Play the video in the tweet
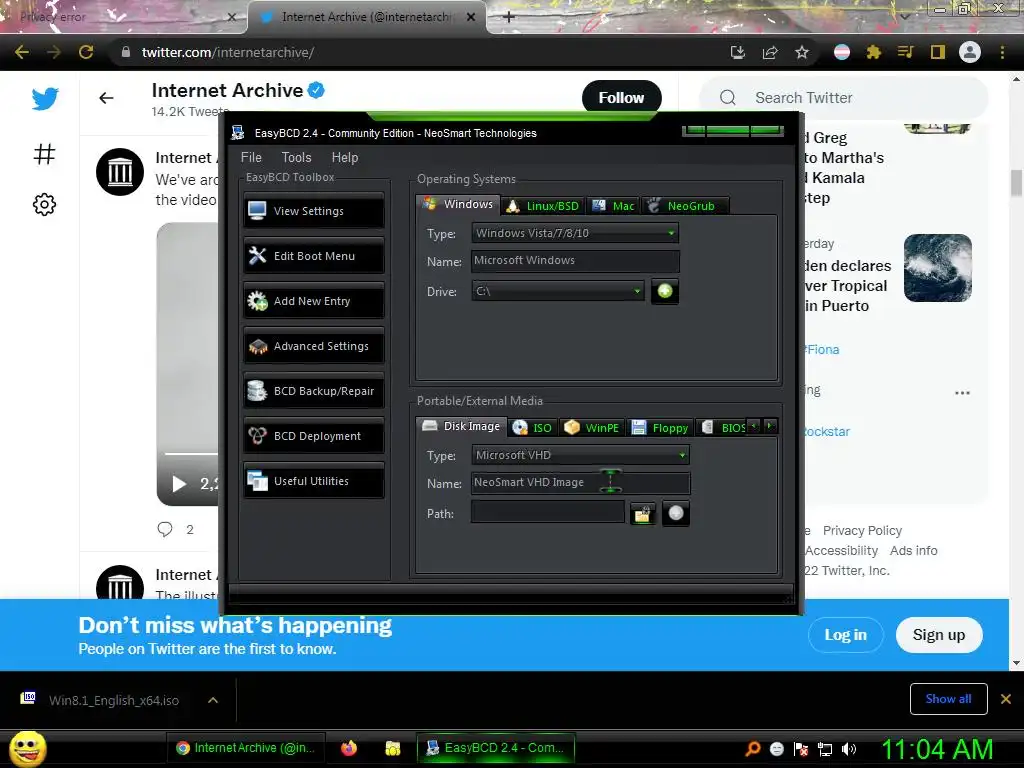 tap(179, 484)
